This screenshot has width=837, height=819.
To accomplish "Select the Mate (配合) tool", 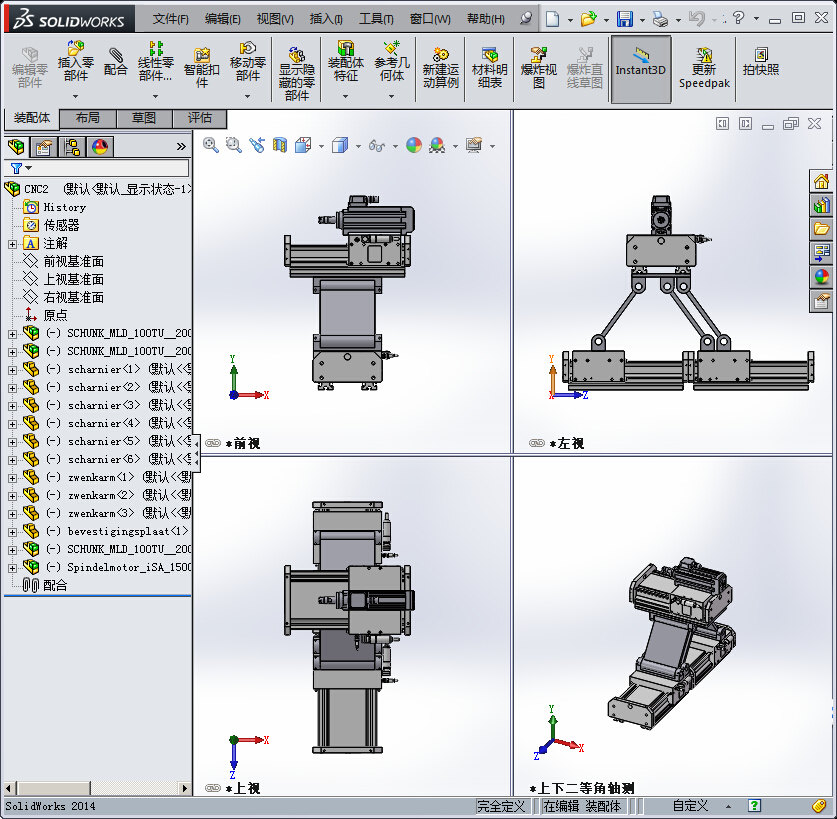I will click(x=116, y=61).
